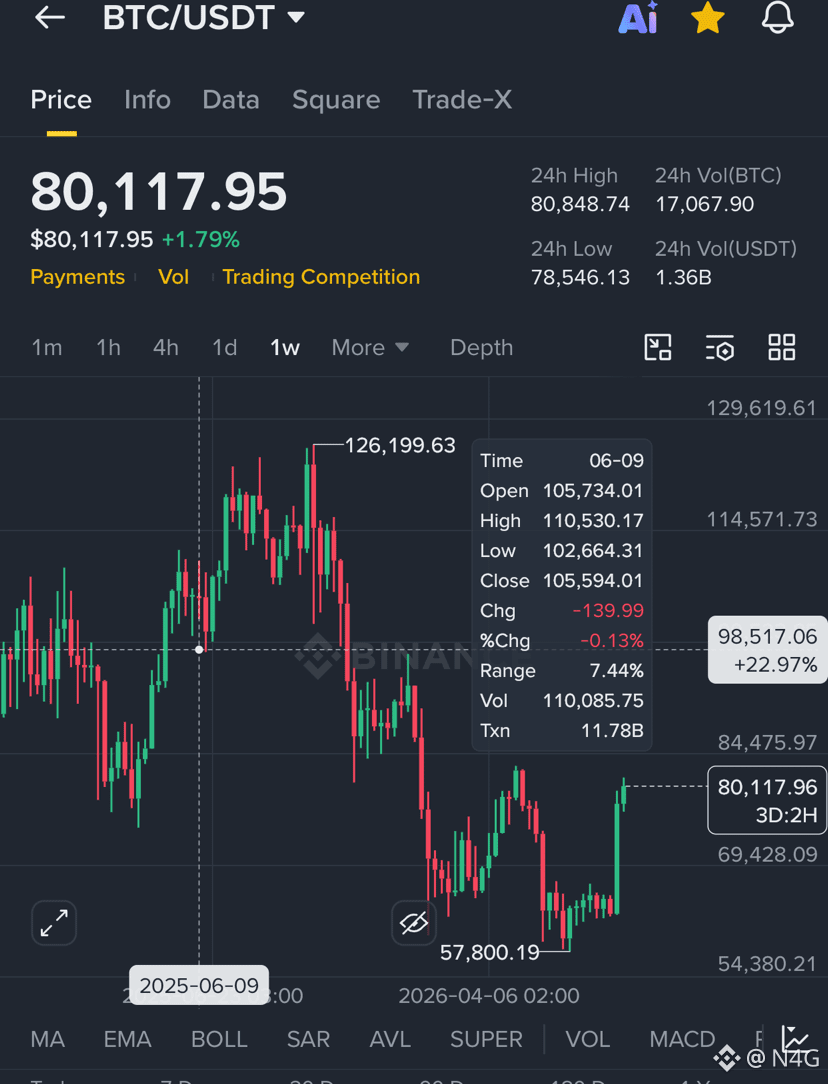
Task: Open the grid layout icon
Action: 782,347
